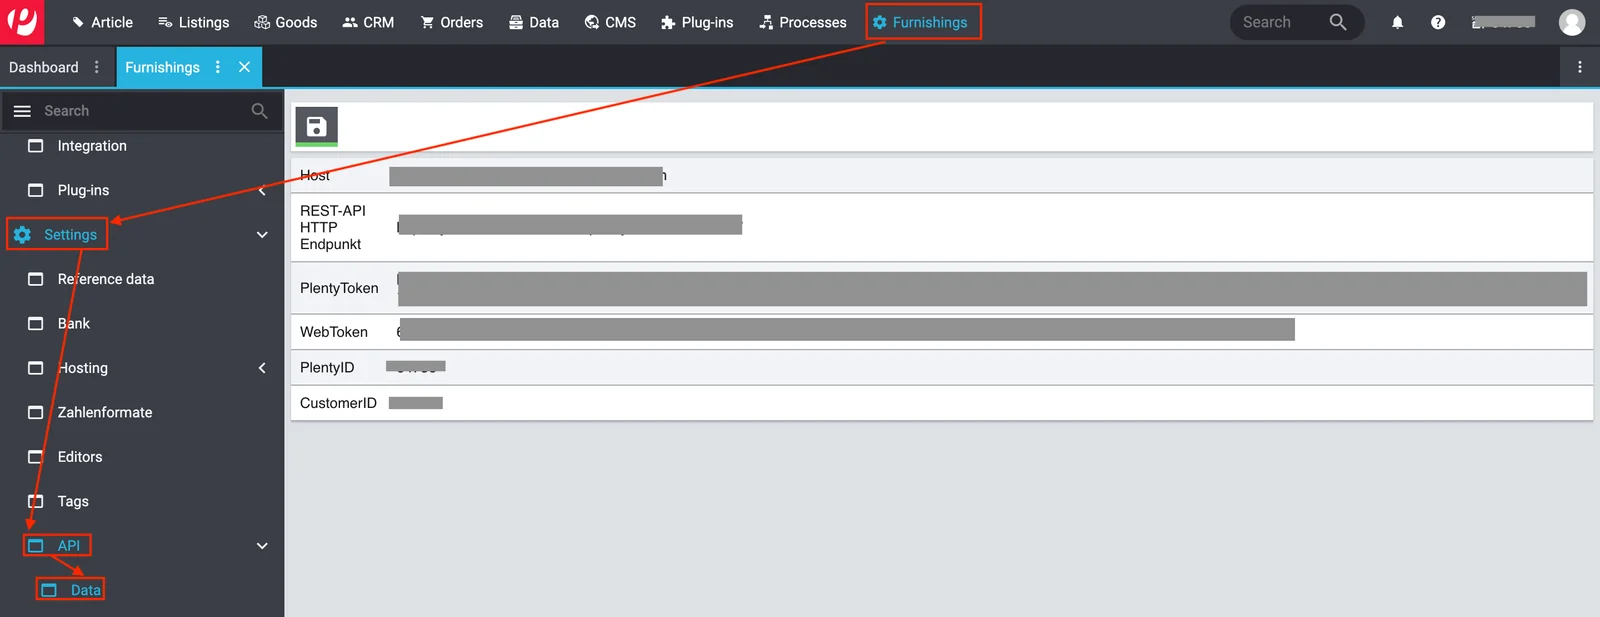The image size is (1600, 617).
Task: Open Editors in the sidebar
Action: point(80,457)
